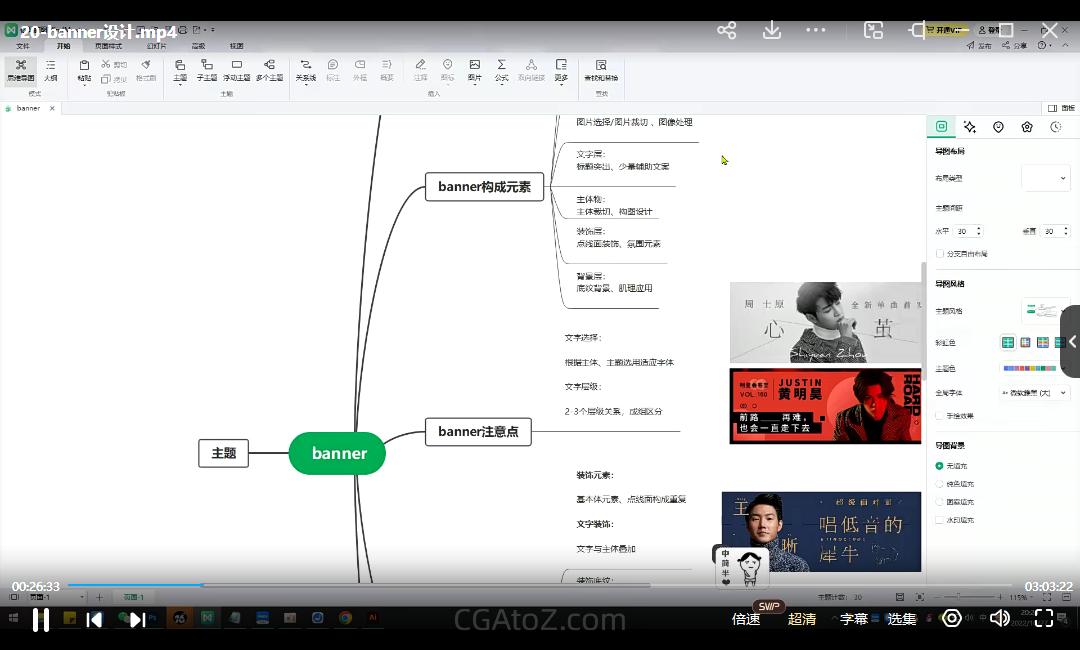Screen dimensions: 1080x650
Task: Click the share icon in video player
Action: pyautogui.click(x=727, y=31)
